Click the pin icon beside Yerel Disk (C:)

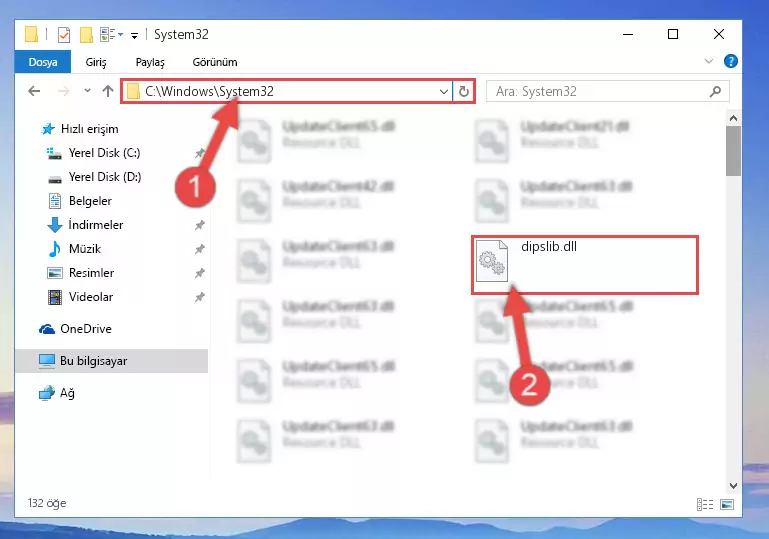[200, 153]
